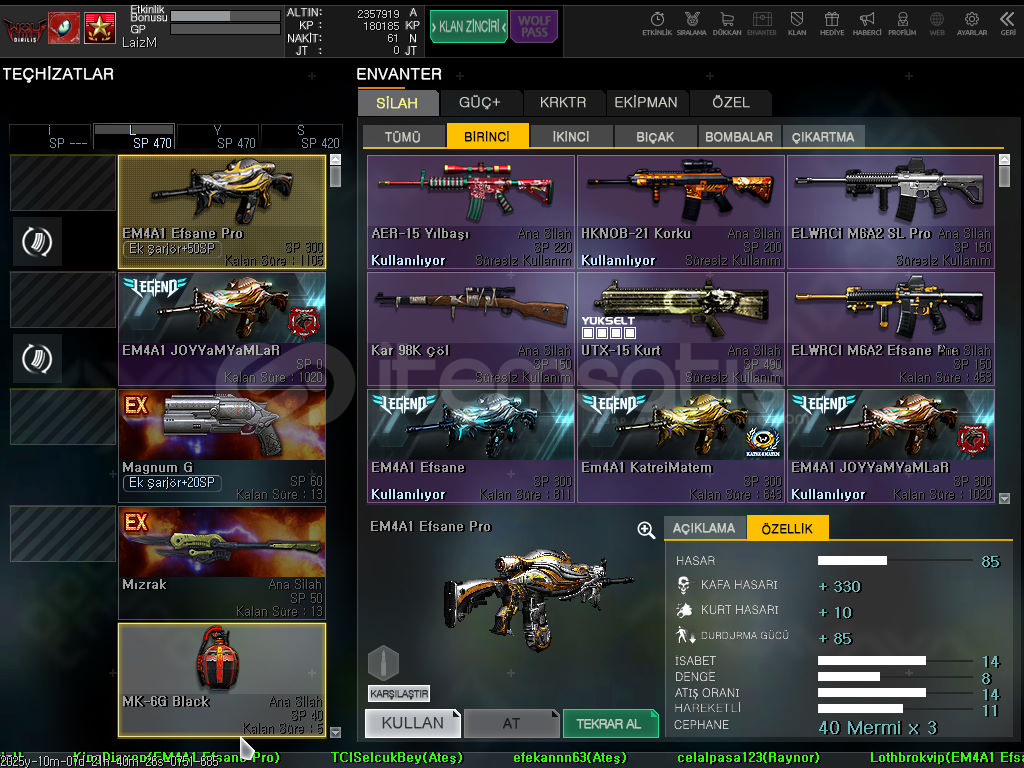
Task: Click the Wolfteam Diriliş logo
Action: (x=24, y=28)
